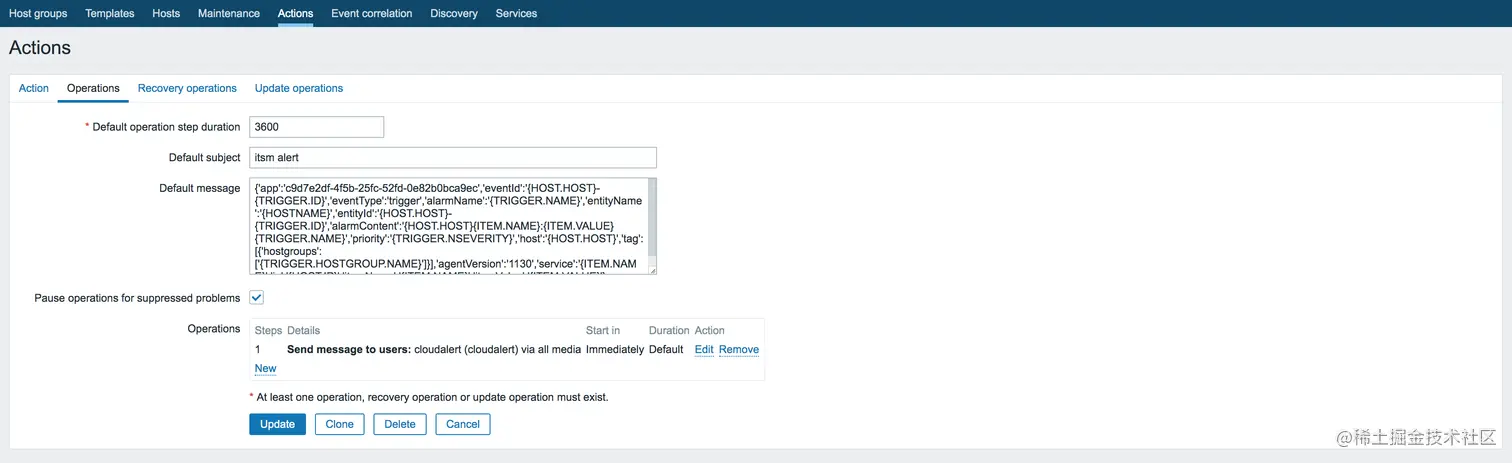Image resolution: width=1512 pixels, height=463 pixels.
Task: Click the 'Default' duration value
Action: (x=666, y=349)
